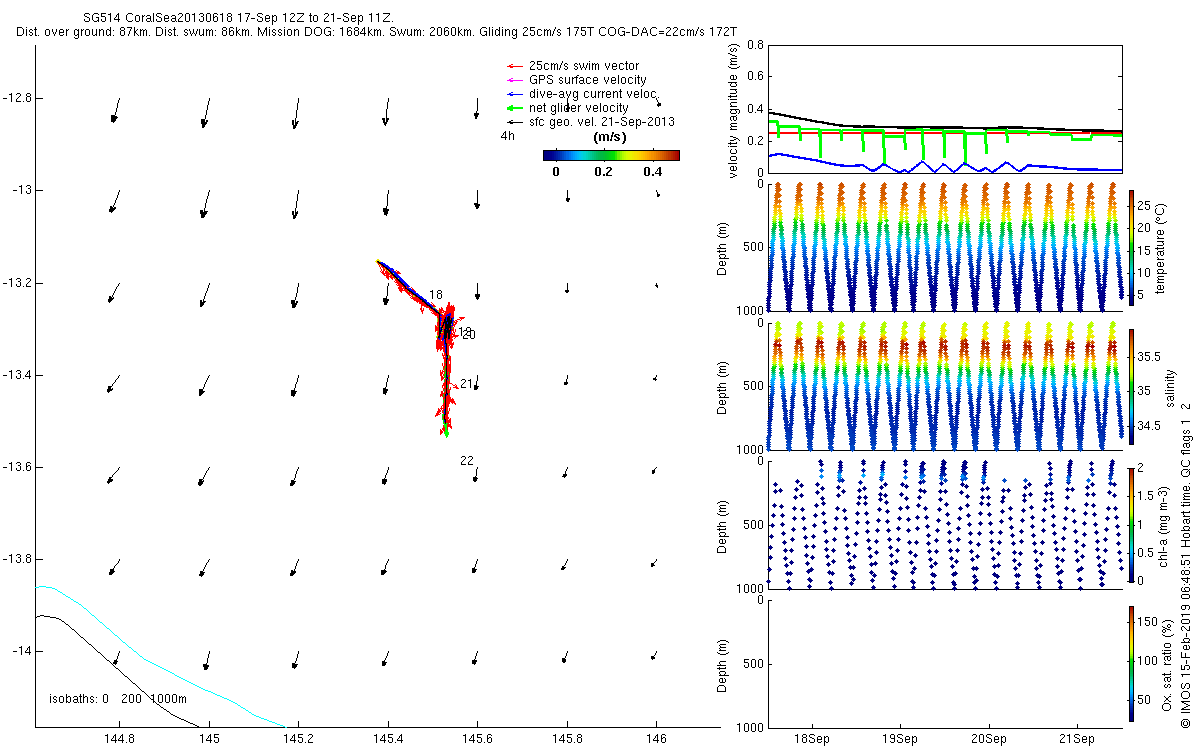Image resolution: width=1200 pixels, height=750 pixels.
Task: Select the 'dive-avg current veloc.' legend label
Action: click(x=595, y=94)
